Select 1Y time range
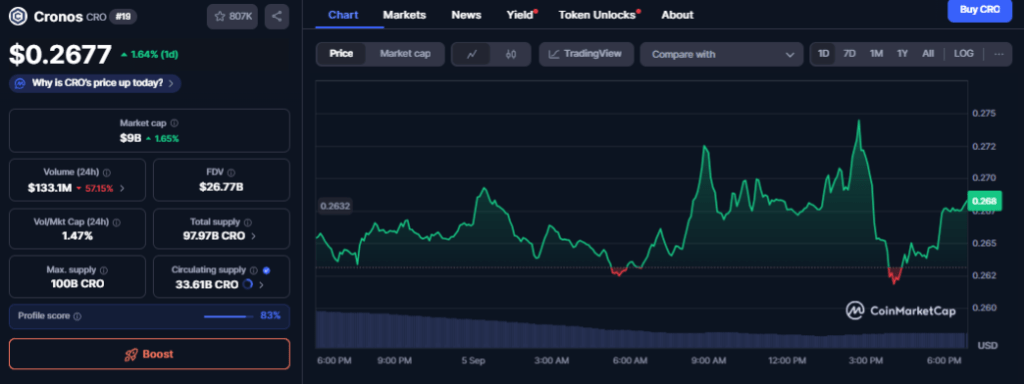Viewport: 1024px width, 384px height. tap(903, 54)
